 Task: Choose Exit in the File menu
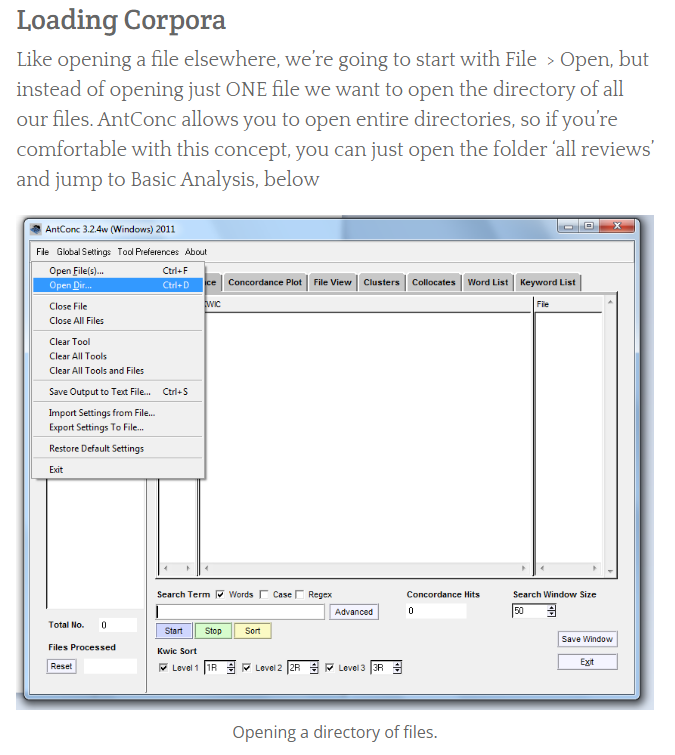(x=118, y=469)
